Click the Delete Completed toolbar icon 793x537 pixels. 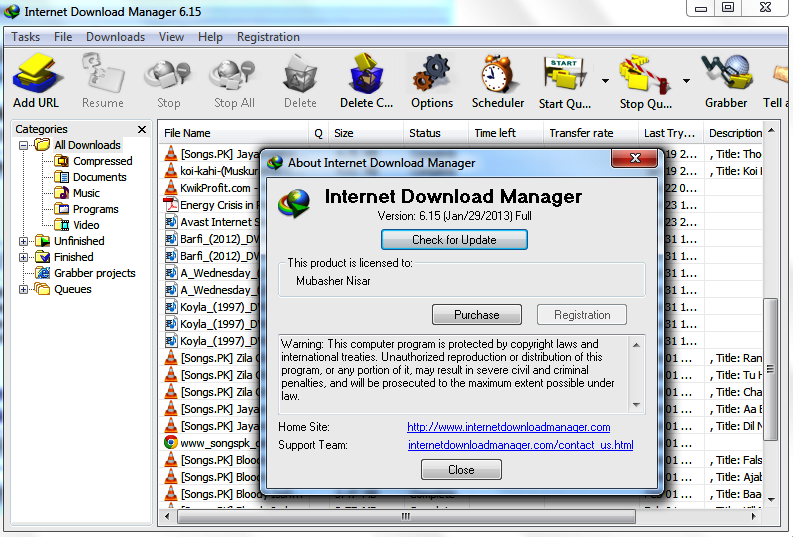[x=366, y=75]
